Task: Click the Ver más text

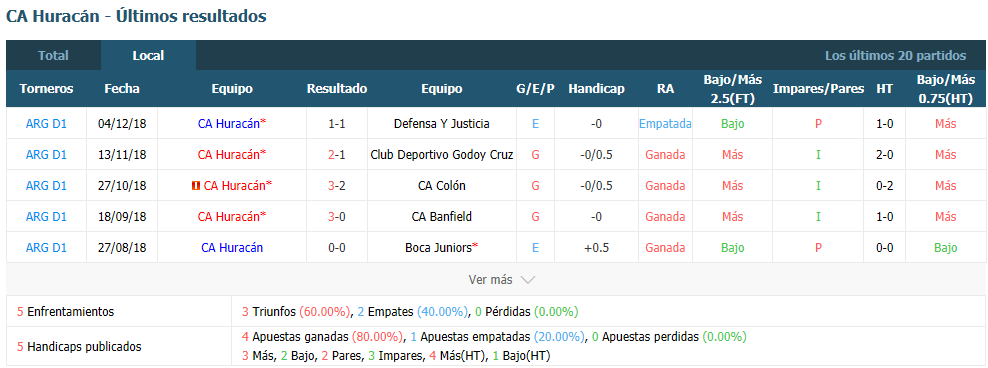Action: [491, 280]
